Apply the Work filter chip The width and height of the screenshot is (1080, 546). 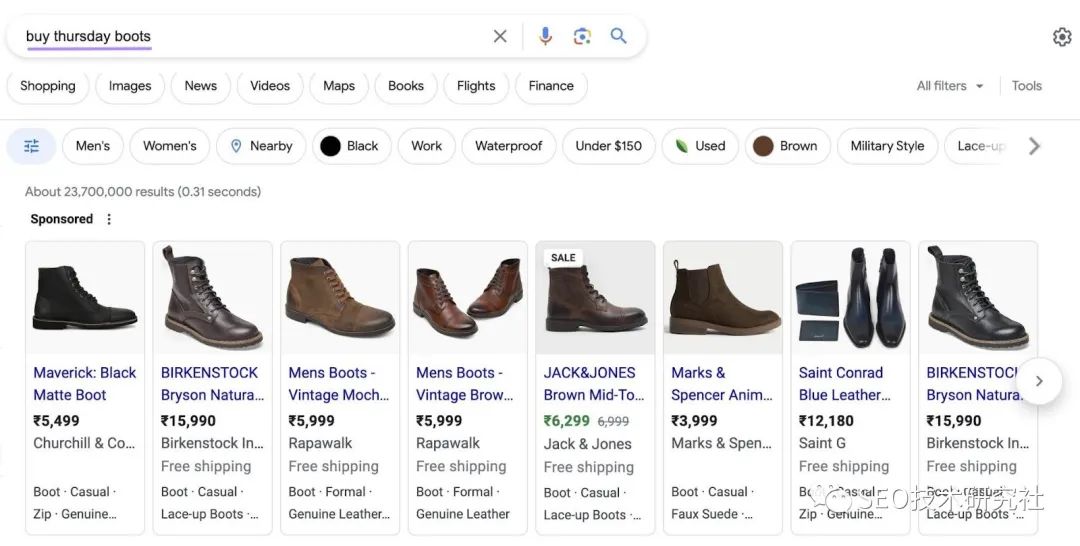[x=426, y=146]
